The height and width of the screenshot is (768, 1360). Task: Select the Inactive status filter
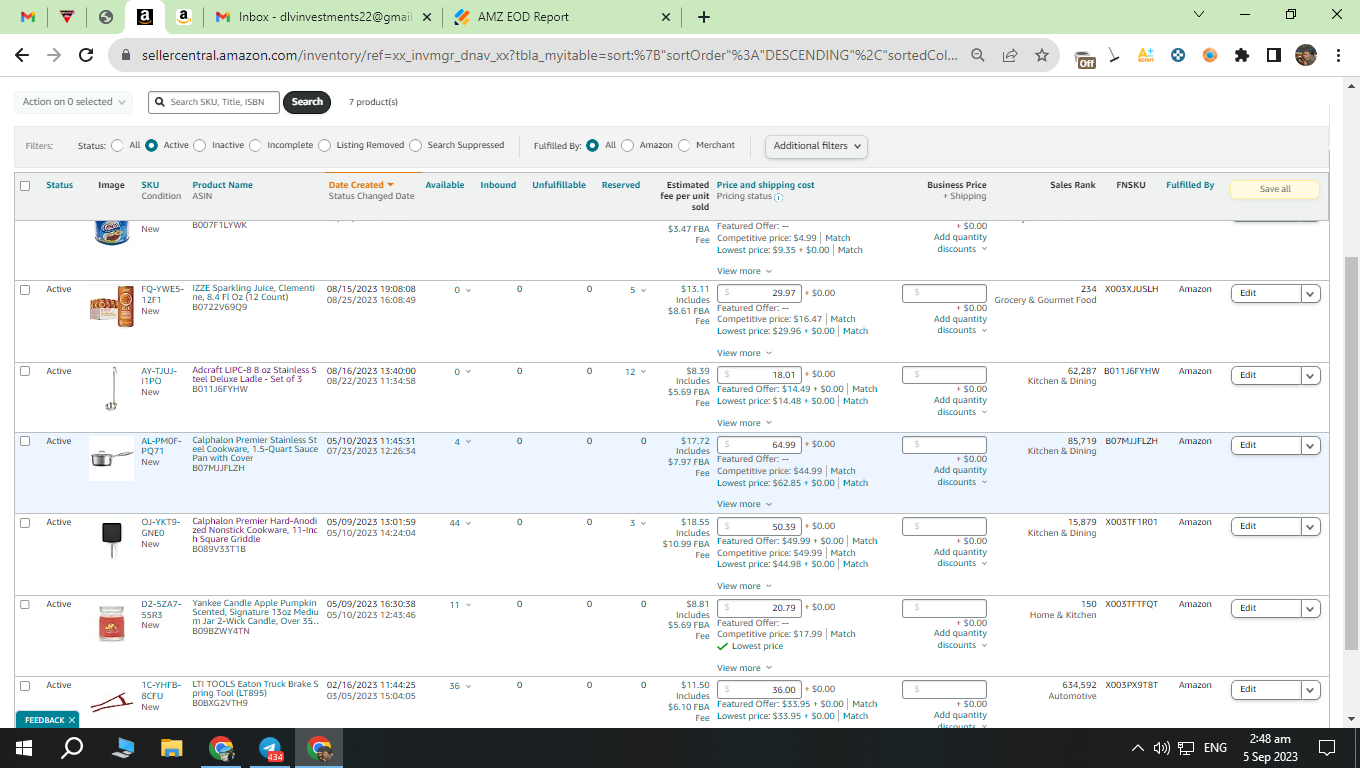click(200, 145)
